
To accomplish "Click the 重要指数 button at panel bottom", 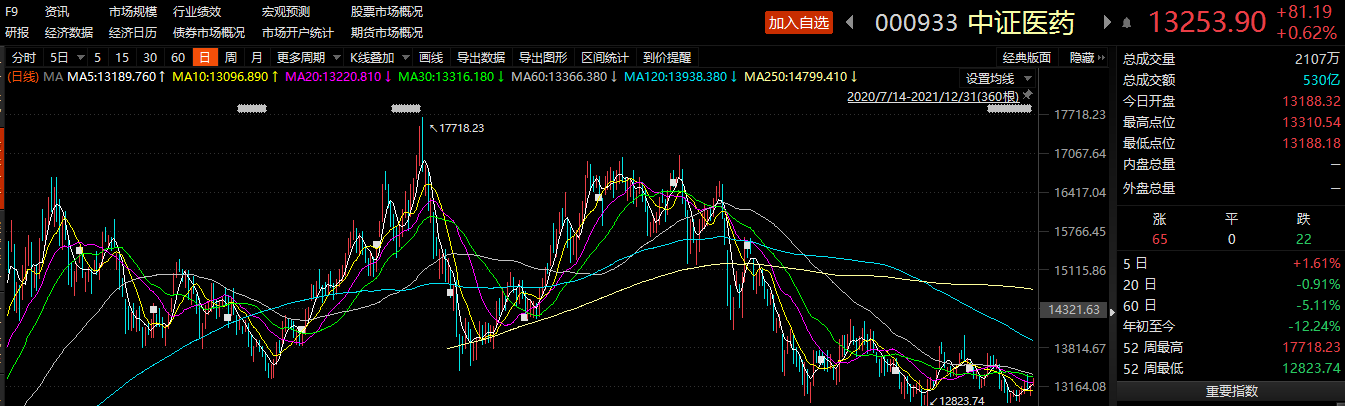I will [x=1231, y=391].
